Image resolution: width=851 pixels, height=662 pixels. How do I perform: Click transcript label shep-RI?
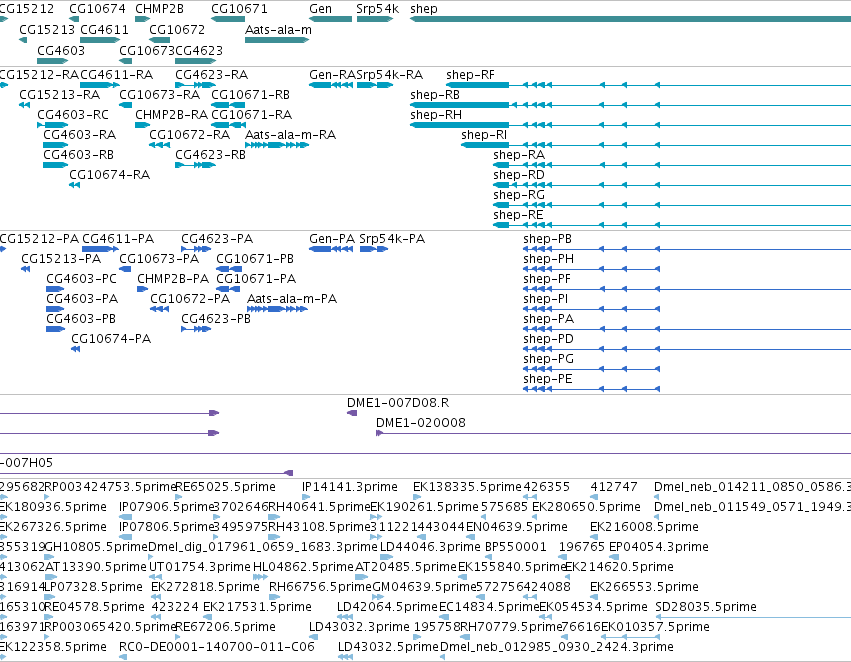point(484,135)
